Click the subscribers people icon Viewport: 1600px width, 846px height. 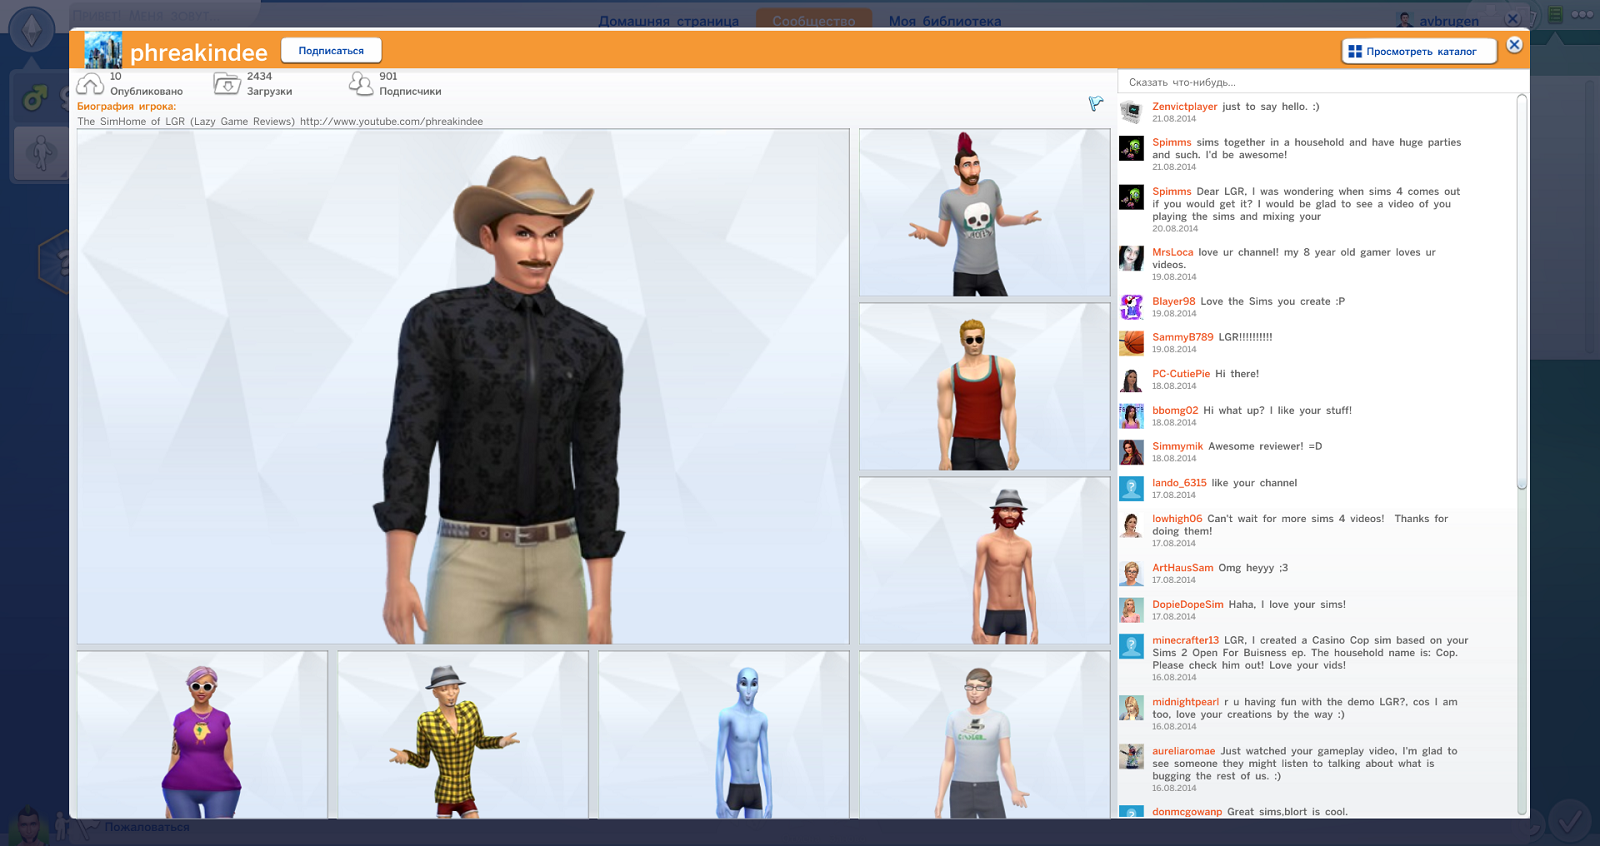click(360, 84)
